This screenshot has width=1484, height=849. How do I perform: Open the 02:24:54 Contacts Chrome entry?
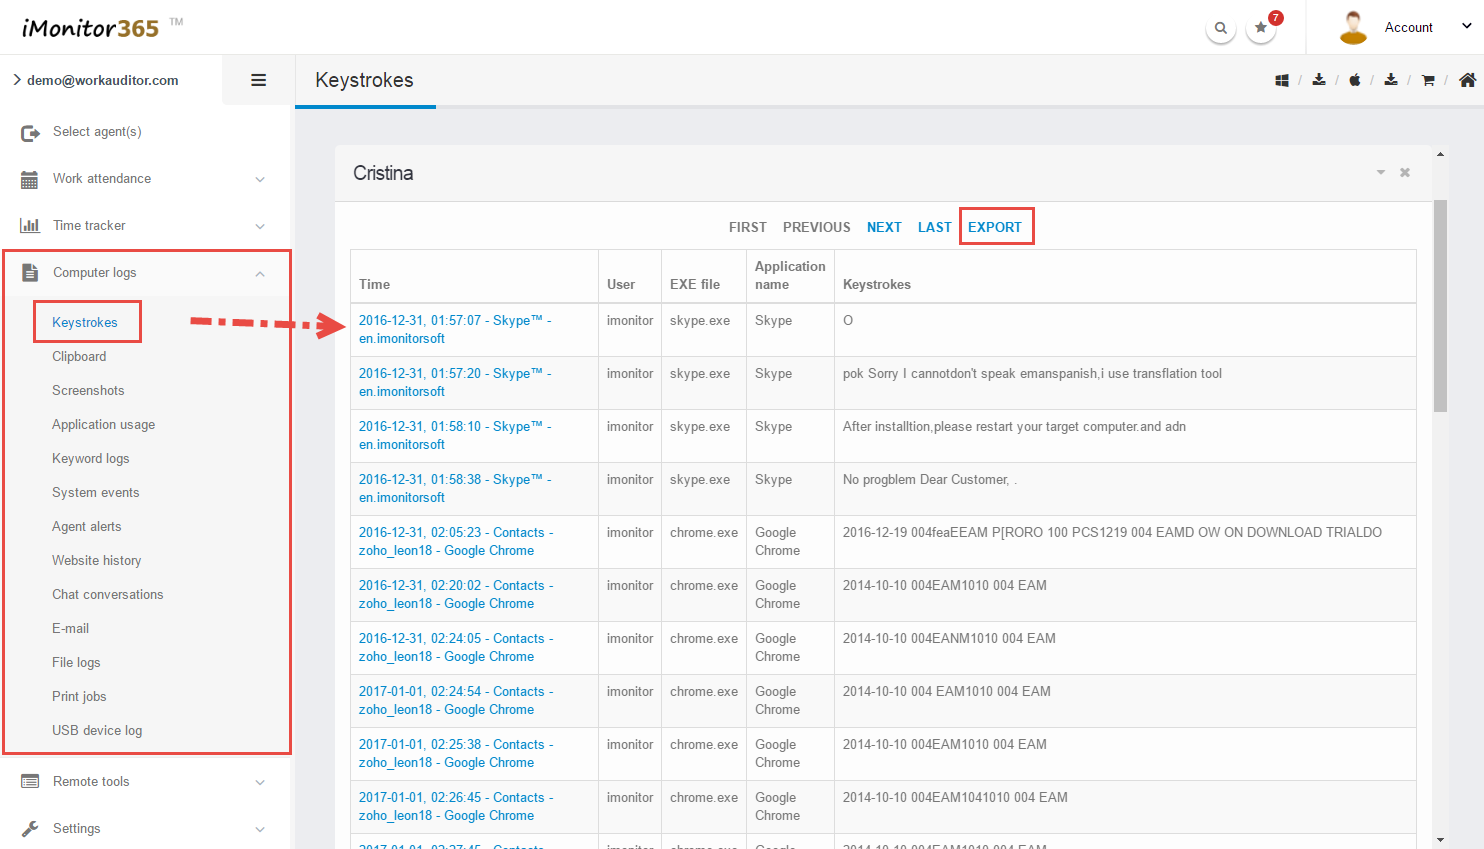pyautogui.click(x=456, y=701)
